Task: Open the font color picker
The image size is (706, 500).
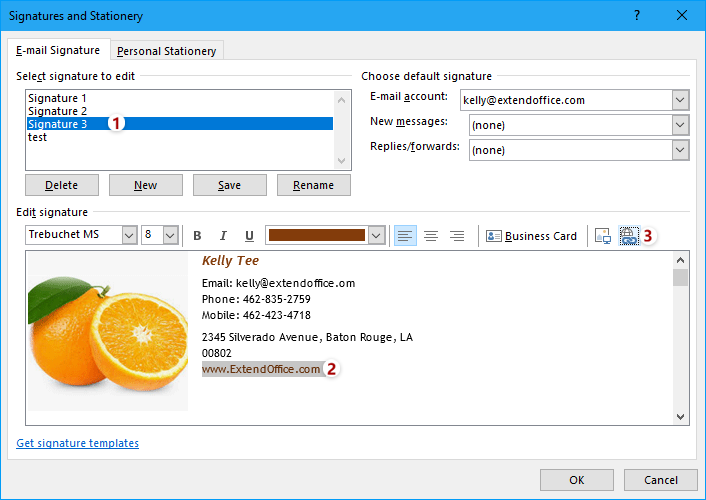Action: [x=376, y=236]
